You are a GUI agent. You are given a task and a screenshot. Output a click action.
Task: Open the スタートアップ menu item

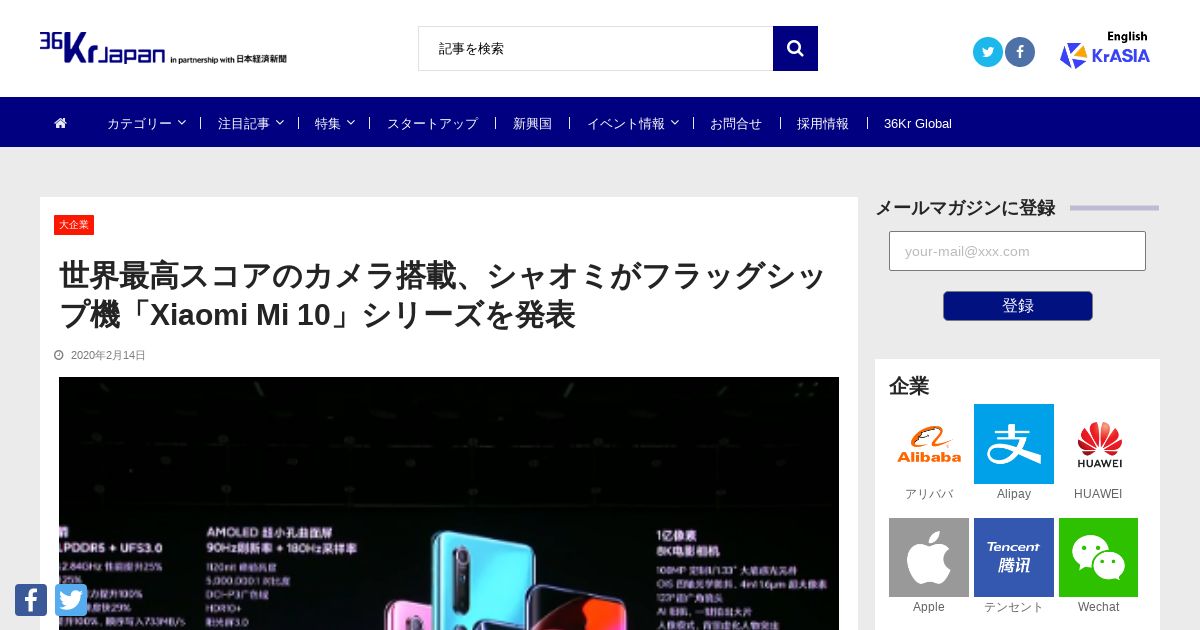(x=432, y=123)
